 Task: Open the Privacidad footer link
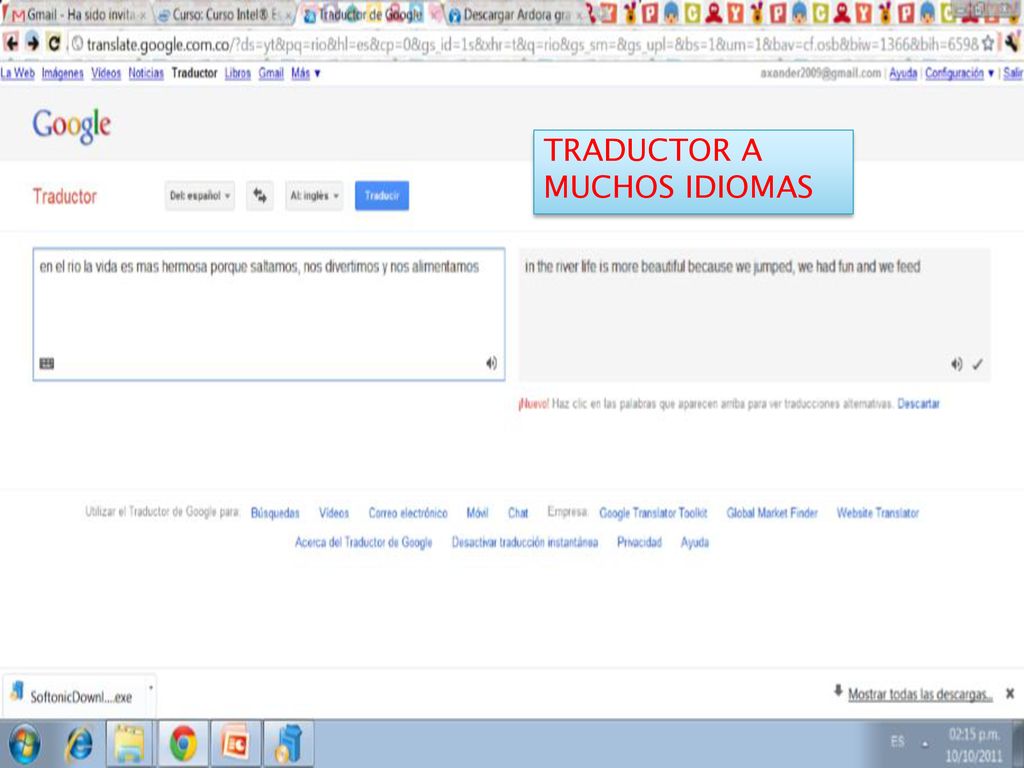(x=639, y=543)
